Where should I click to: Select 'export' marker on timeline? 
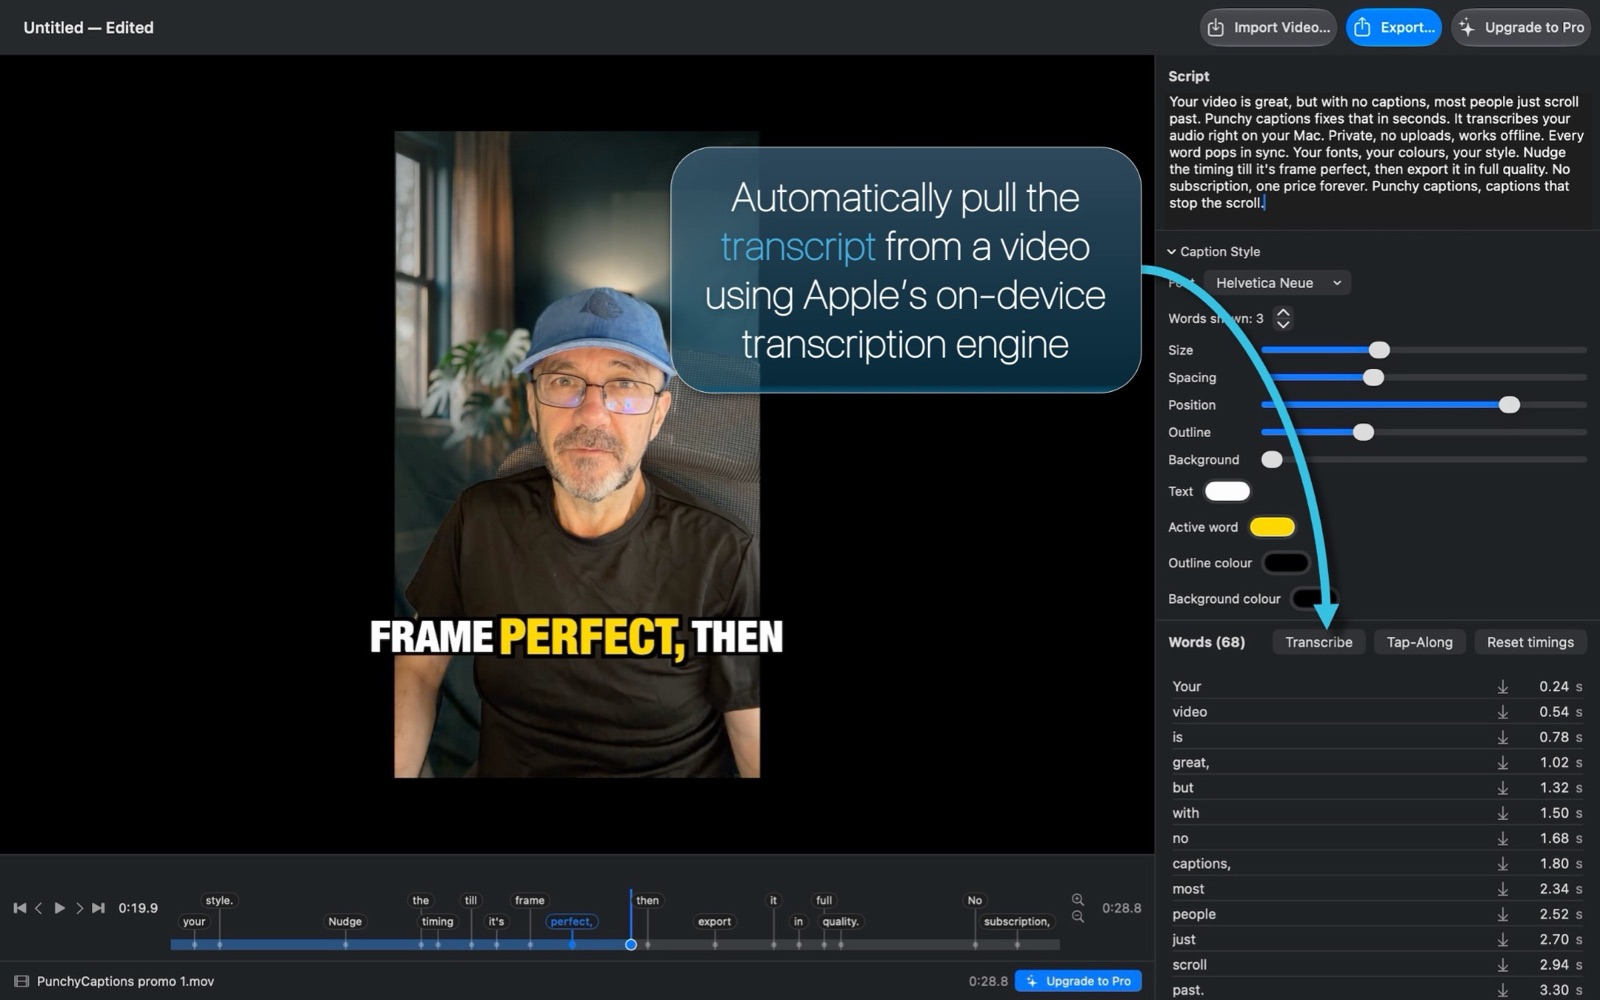[714, 922]
